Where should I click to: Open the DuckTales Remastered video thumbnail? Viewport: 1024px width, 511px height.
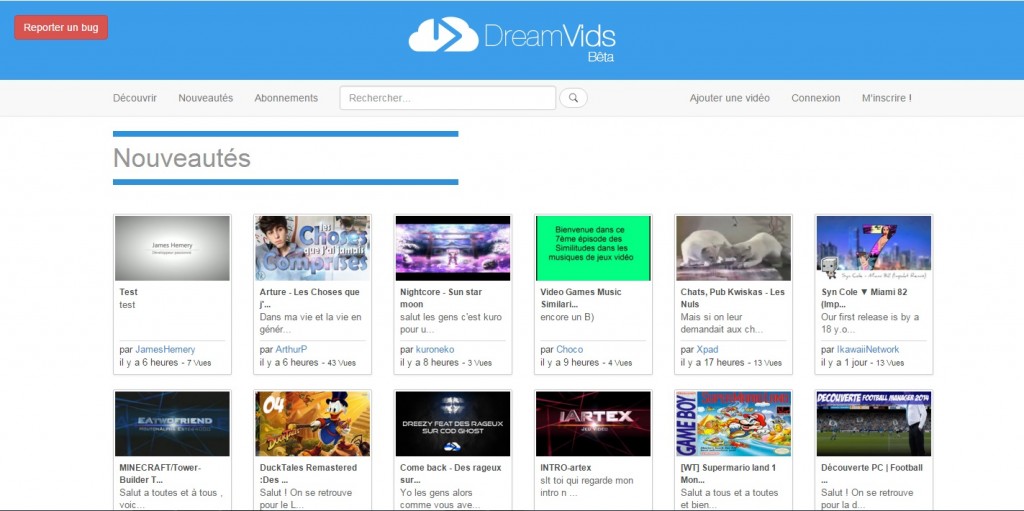point(312,423)
